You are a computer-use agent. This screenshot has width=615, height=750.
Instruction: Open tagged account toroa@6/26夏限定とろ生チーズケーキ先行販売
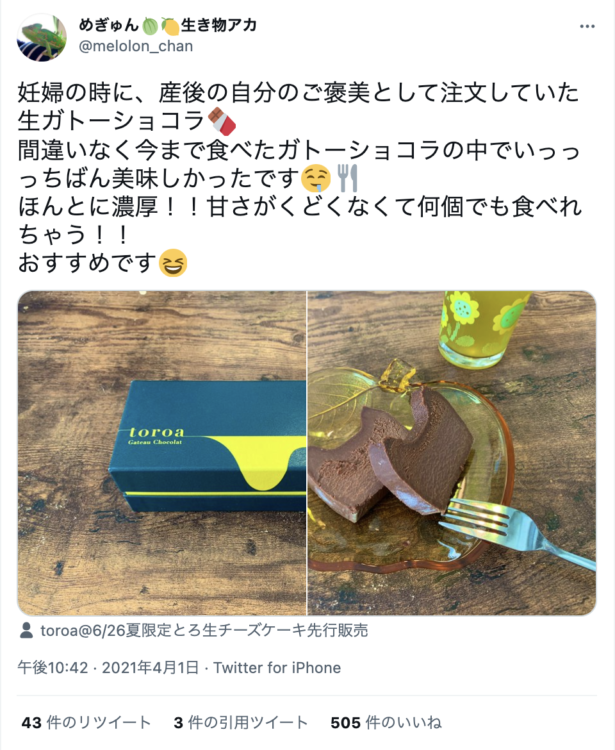click(x=204, y=630)
